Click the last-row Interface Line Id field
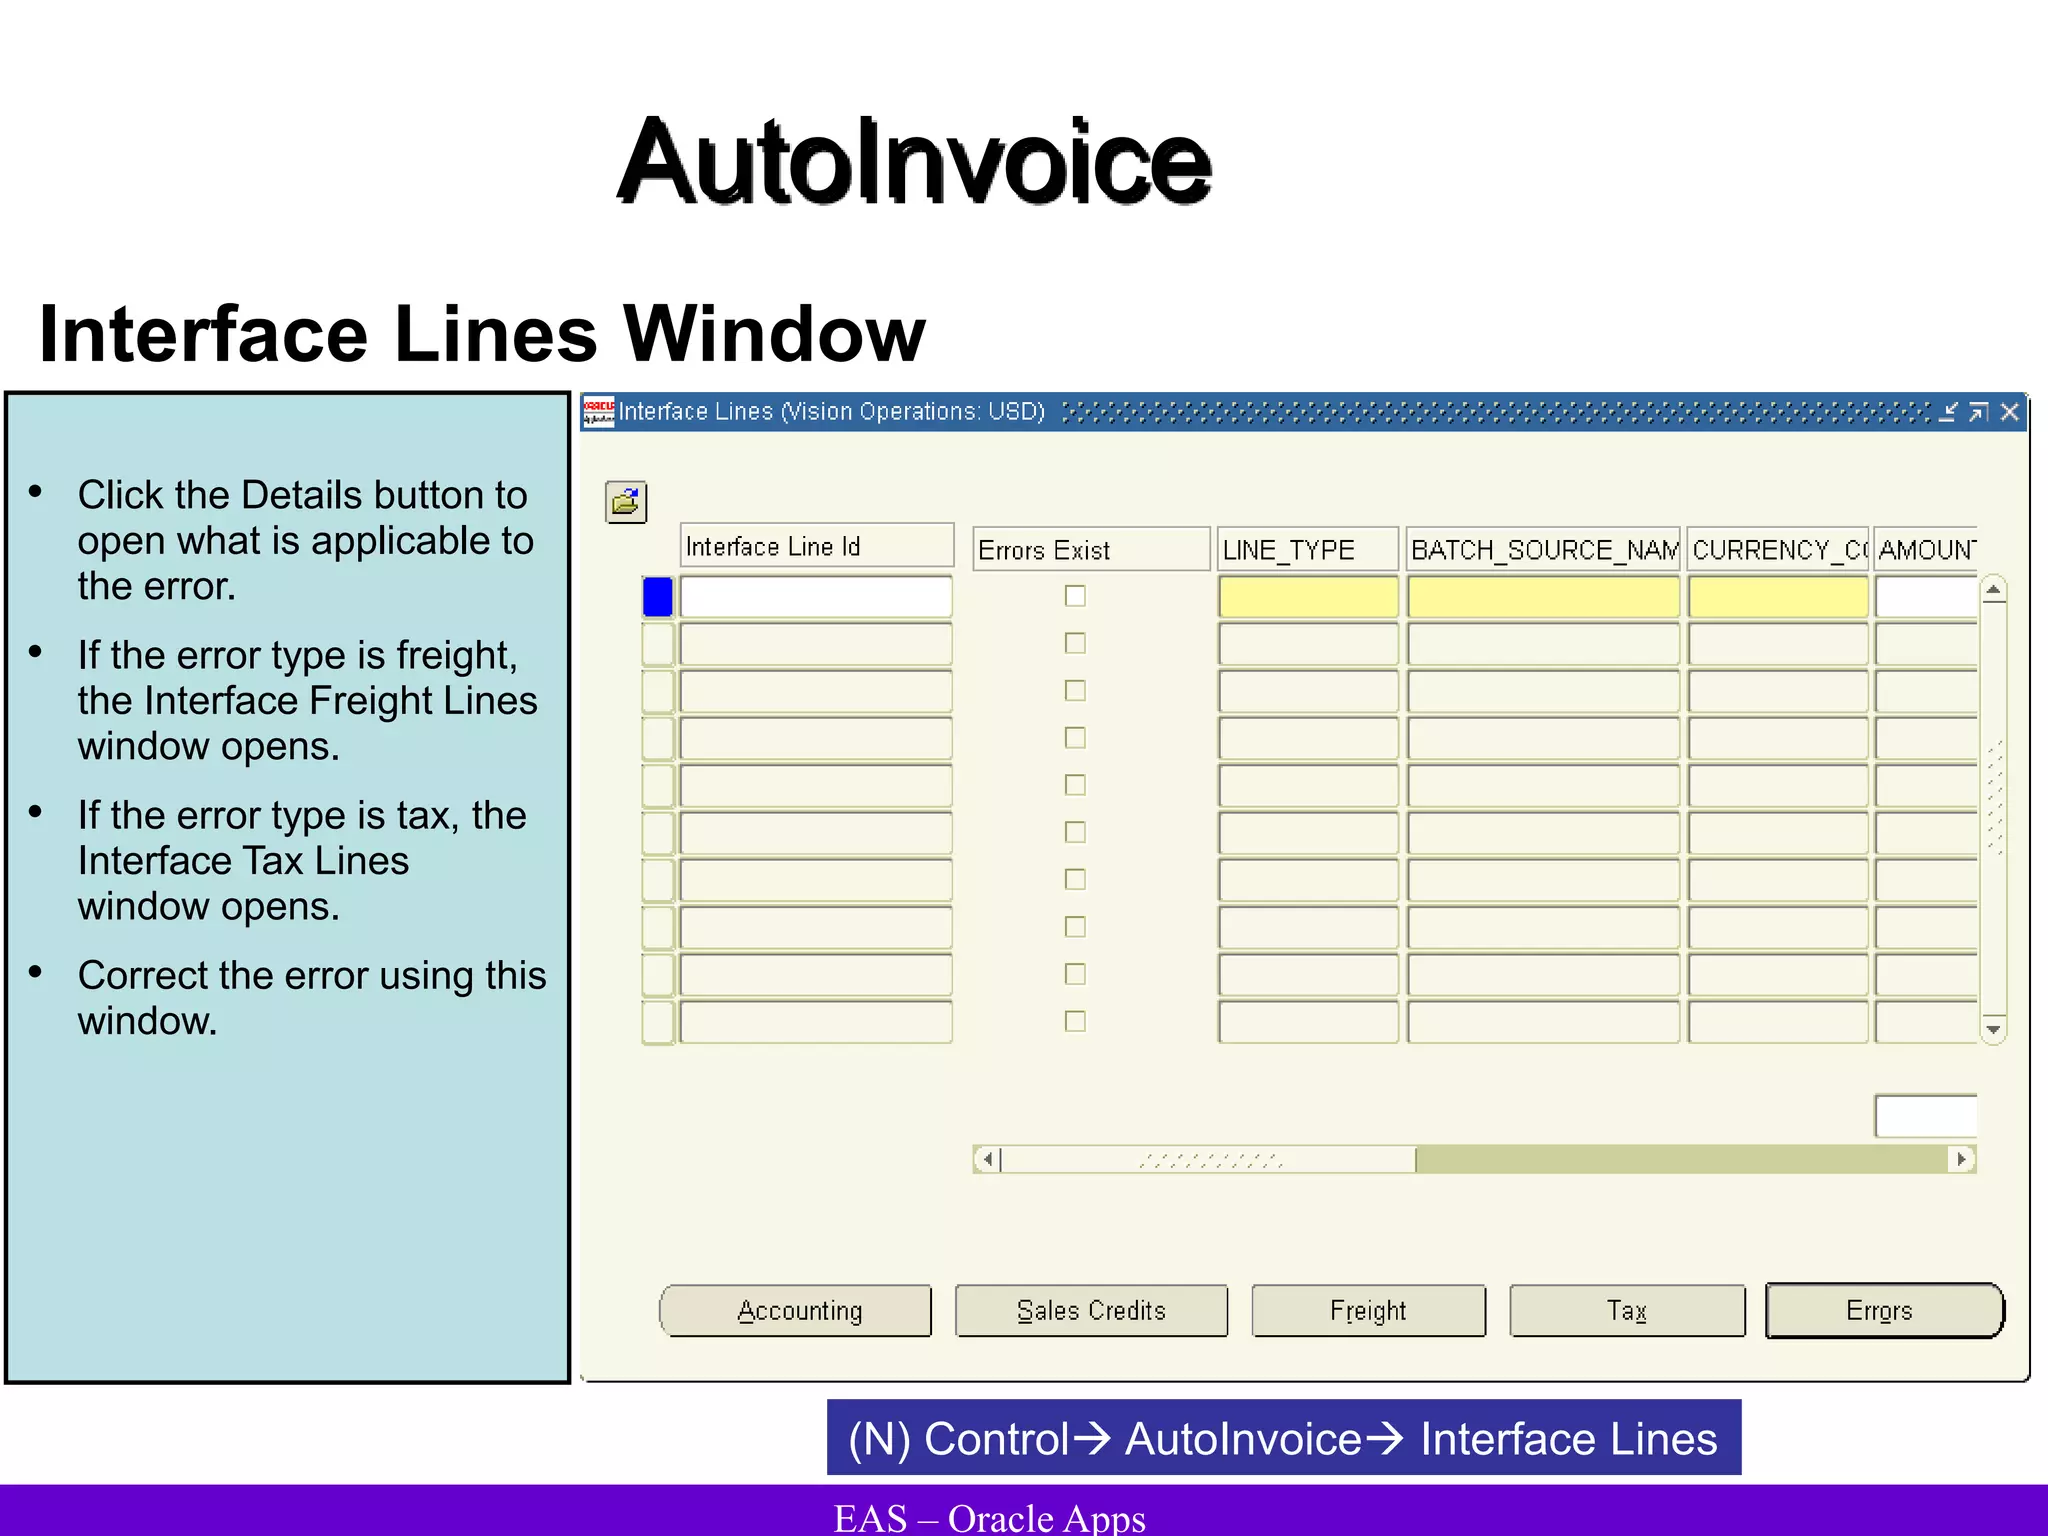Screen dimensions: 2048x1536 coord(816,1022)
